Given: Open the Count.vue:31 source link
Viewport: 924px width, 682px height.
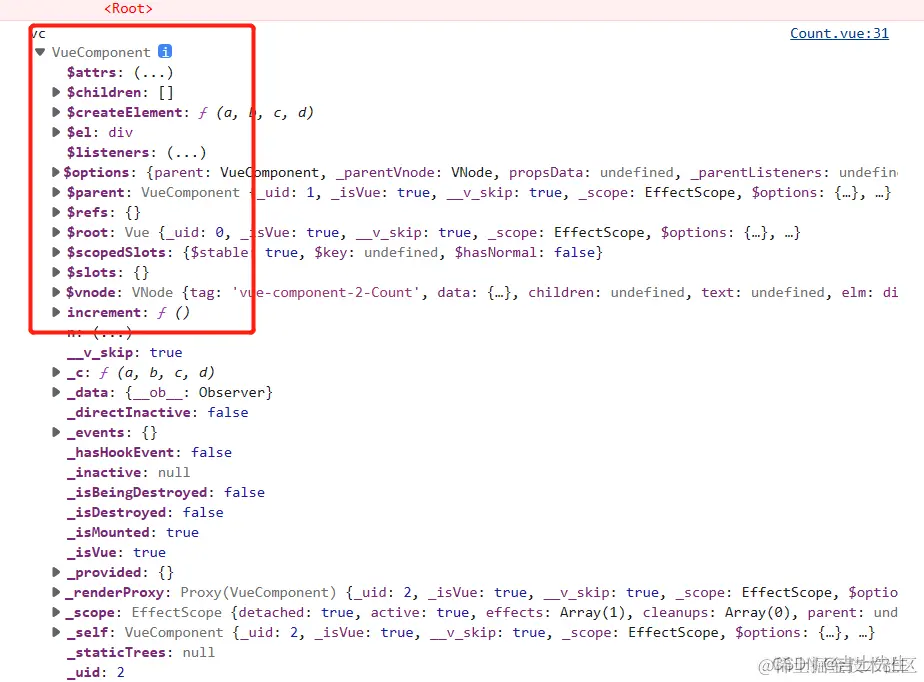Looking at the screenshot, I should 839,34.
